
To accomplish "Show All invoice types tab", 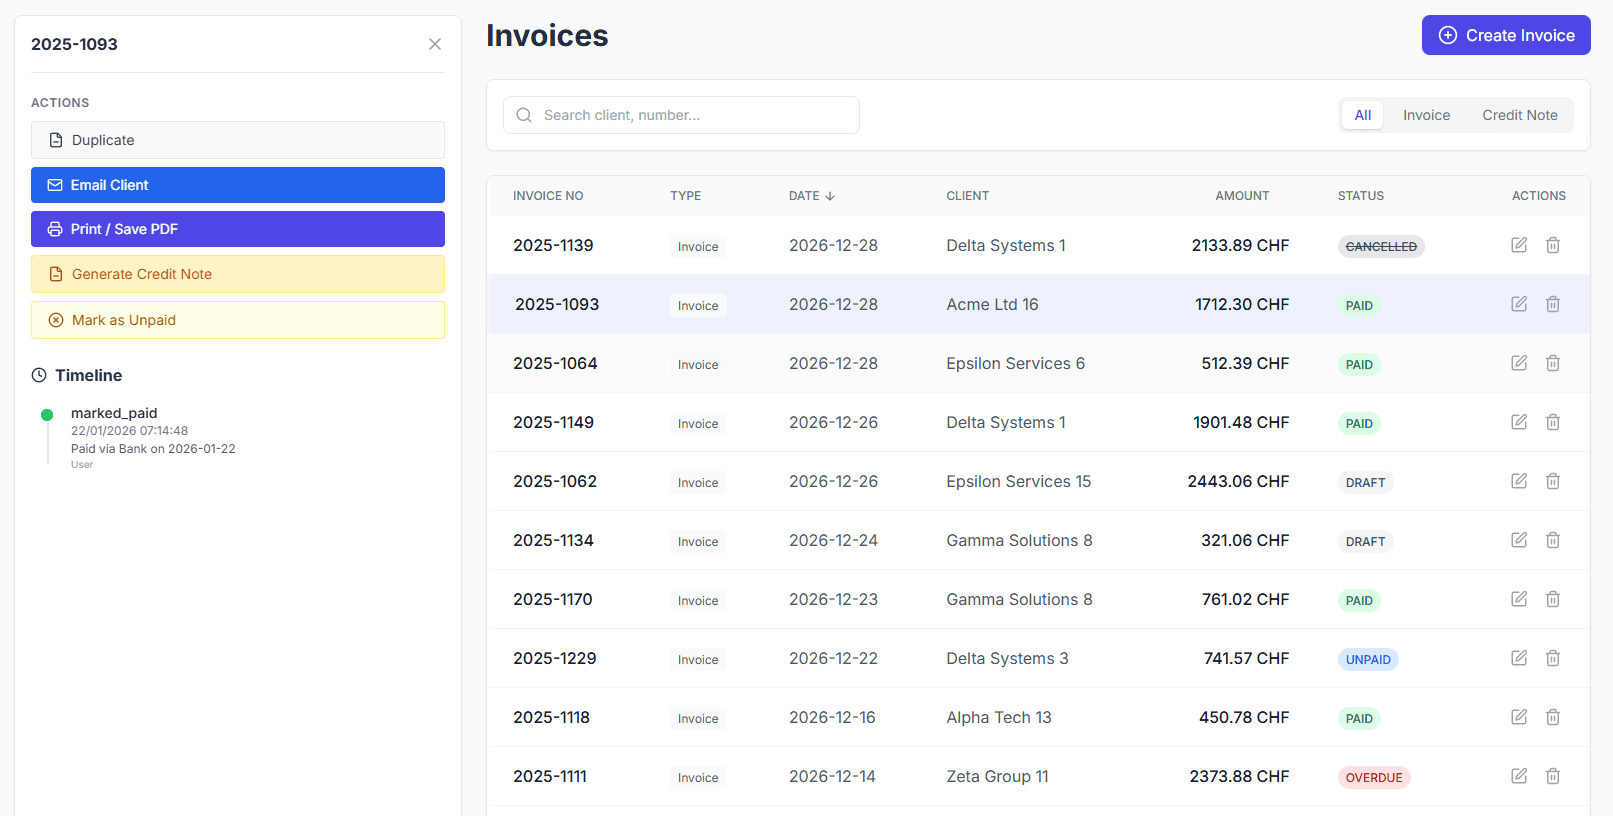I will [1363, 115].
